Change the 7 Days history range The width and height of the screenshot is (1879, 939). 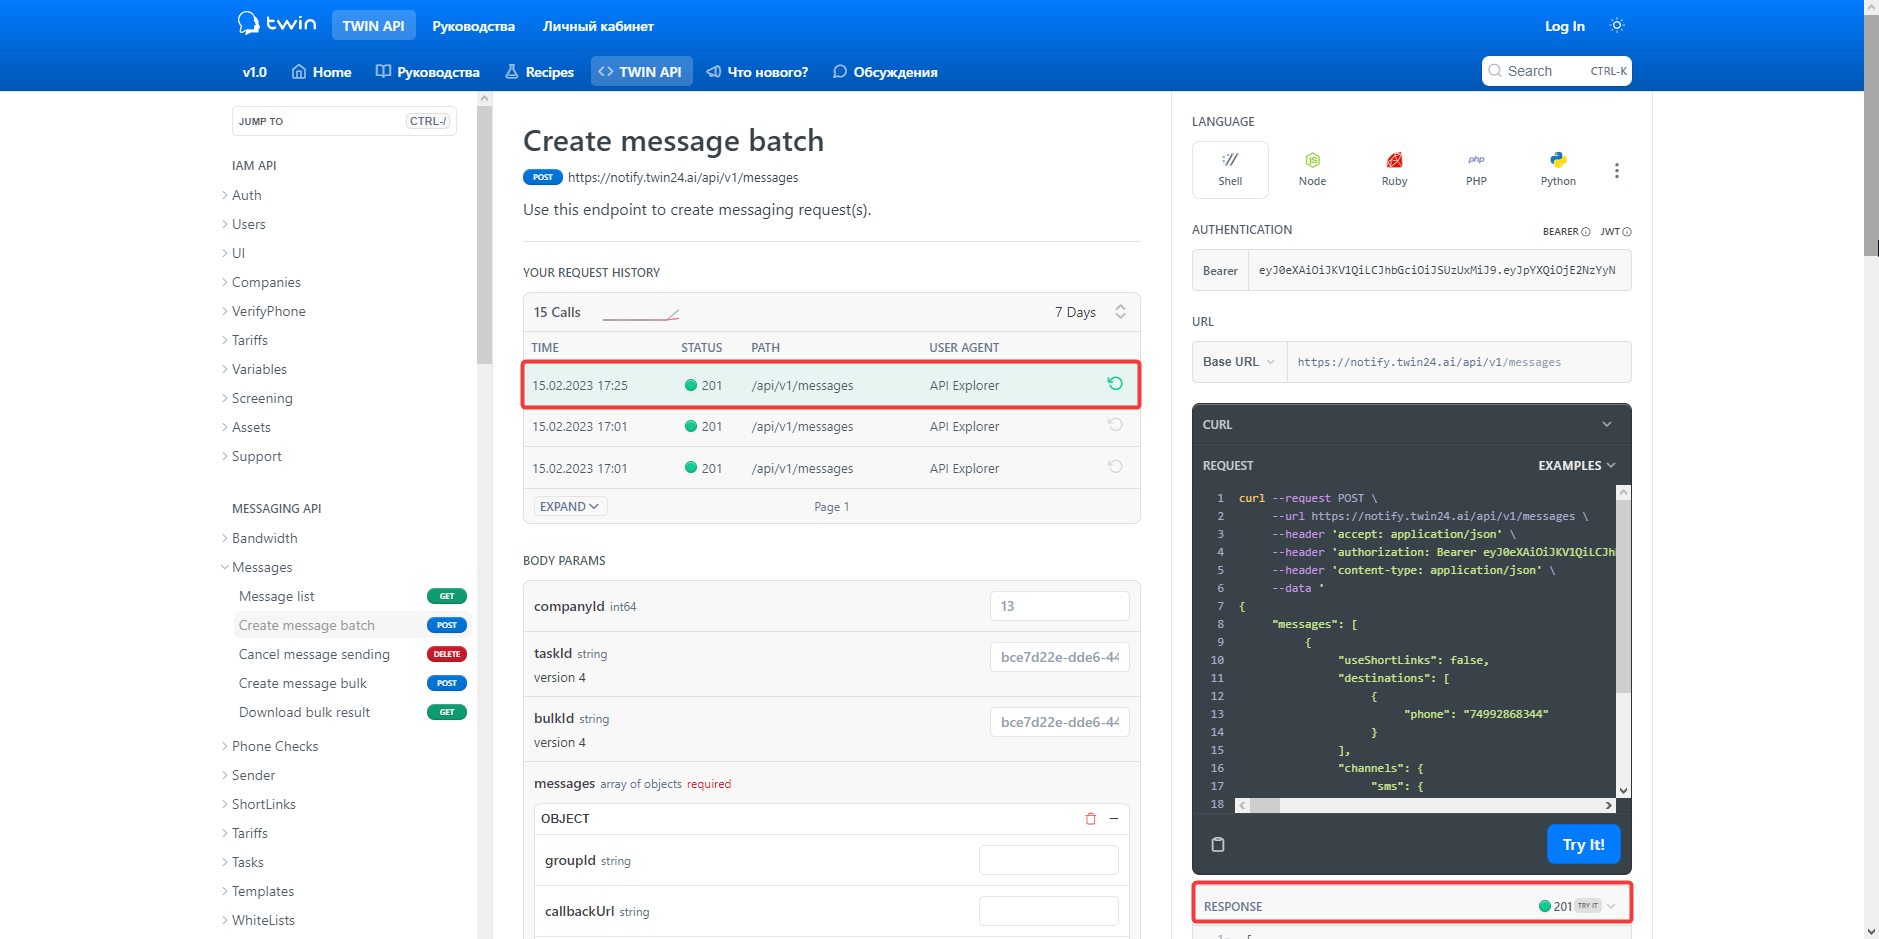point(1090,312)
